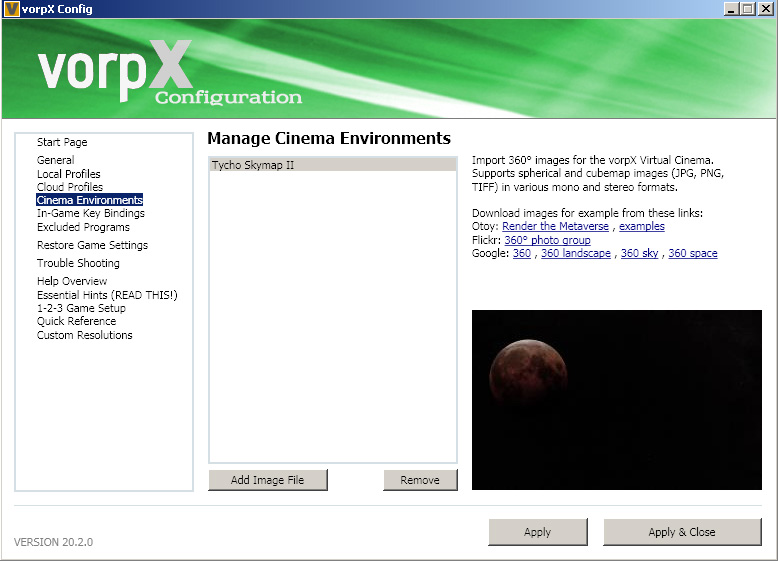Viewport: 778px width, 561px height.
Task: Open Essential Hints (READ THIS!) page
Action: (107, 295)
